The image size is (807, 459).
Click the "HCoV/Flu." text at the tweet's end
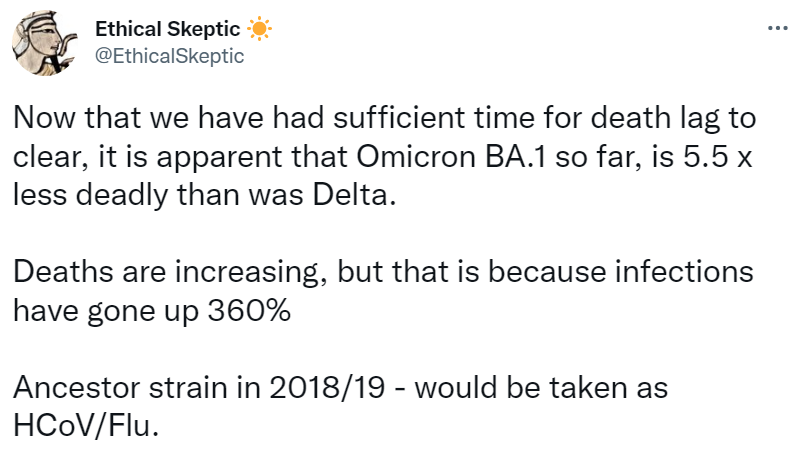click(86, 424)
